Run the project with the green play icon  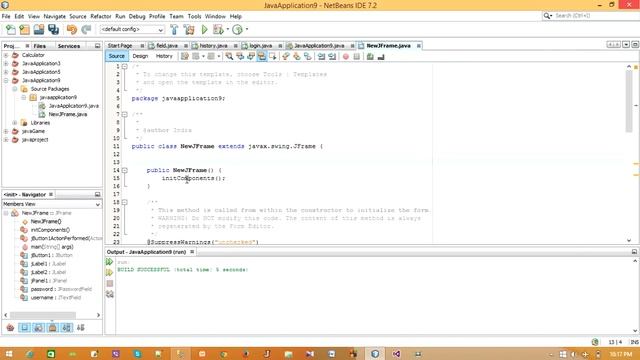point(204,29)
